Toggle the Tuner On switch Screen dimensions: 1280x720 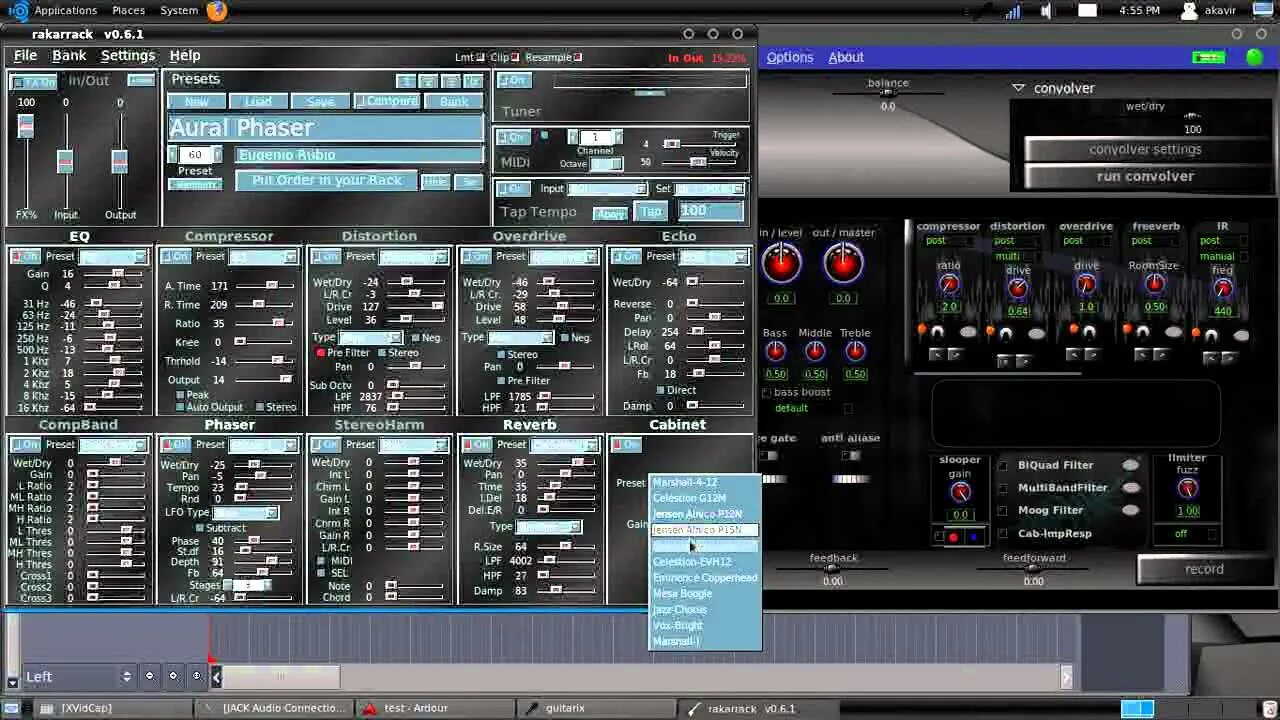click(512, 80)
